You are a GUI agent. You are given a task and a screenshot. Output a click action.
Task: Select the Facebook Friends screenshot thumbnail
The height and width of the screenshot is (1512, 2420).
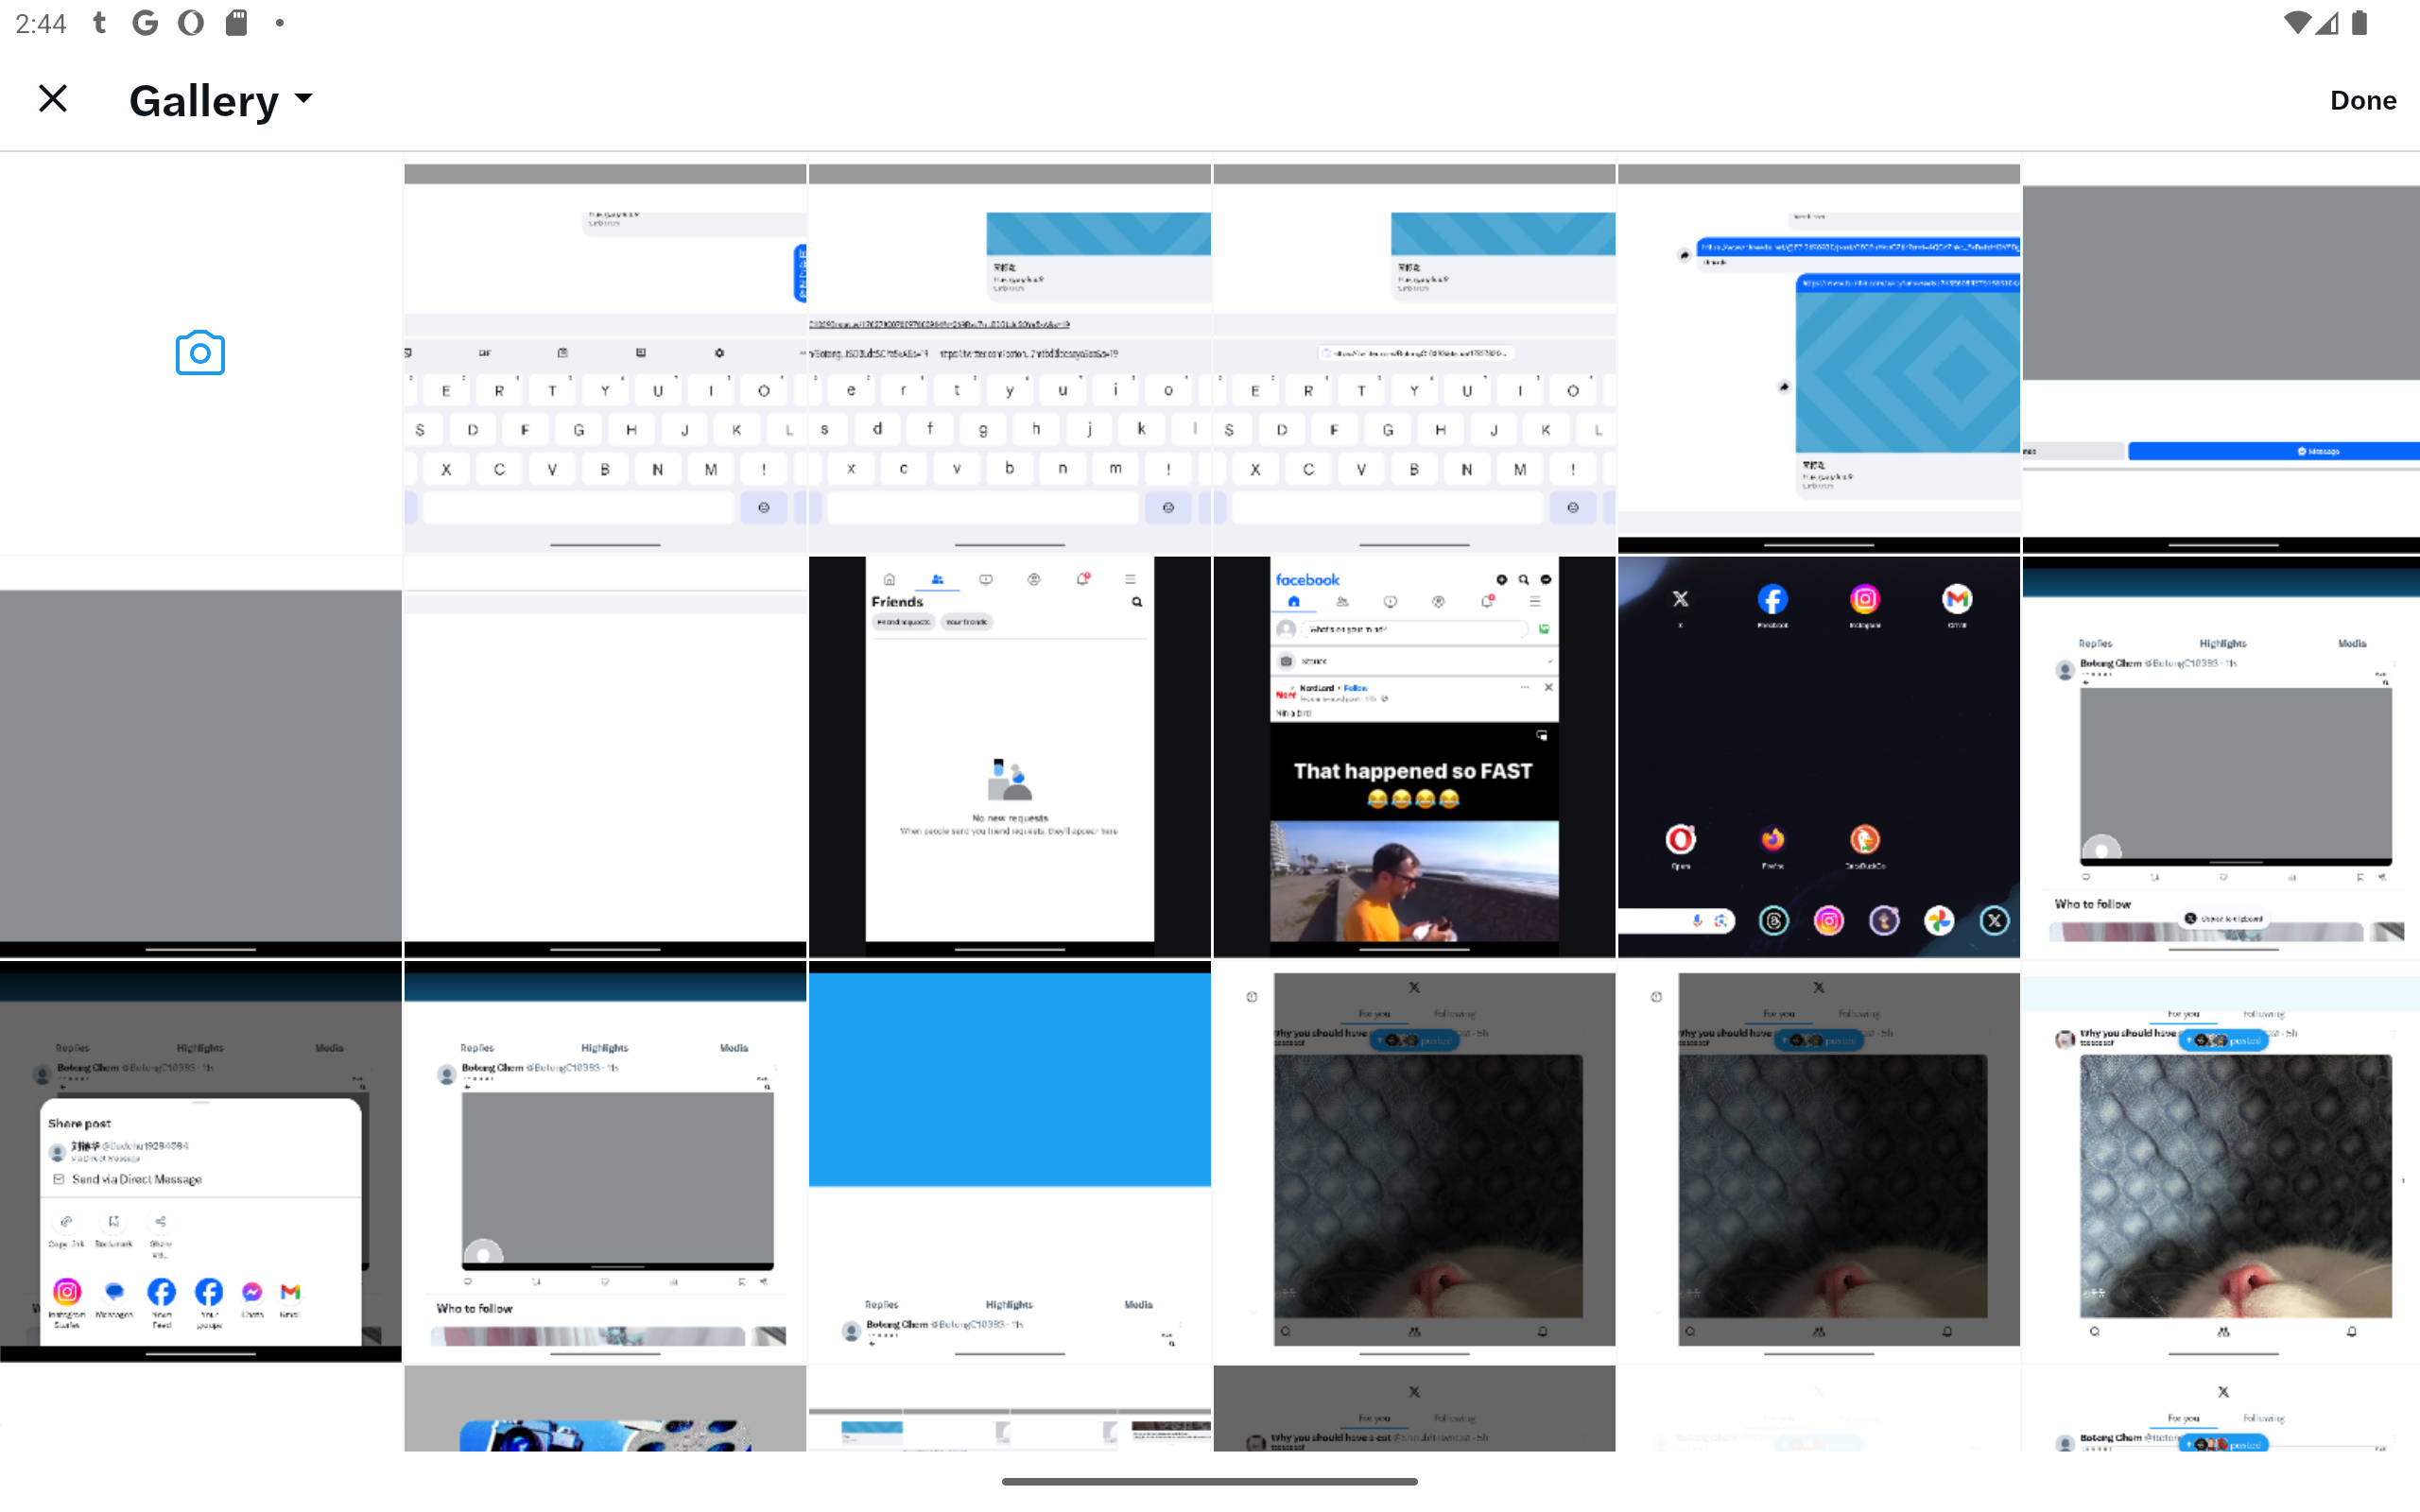tap(1009, 757)
